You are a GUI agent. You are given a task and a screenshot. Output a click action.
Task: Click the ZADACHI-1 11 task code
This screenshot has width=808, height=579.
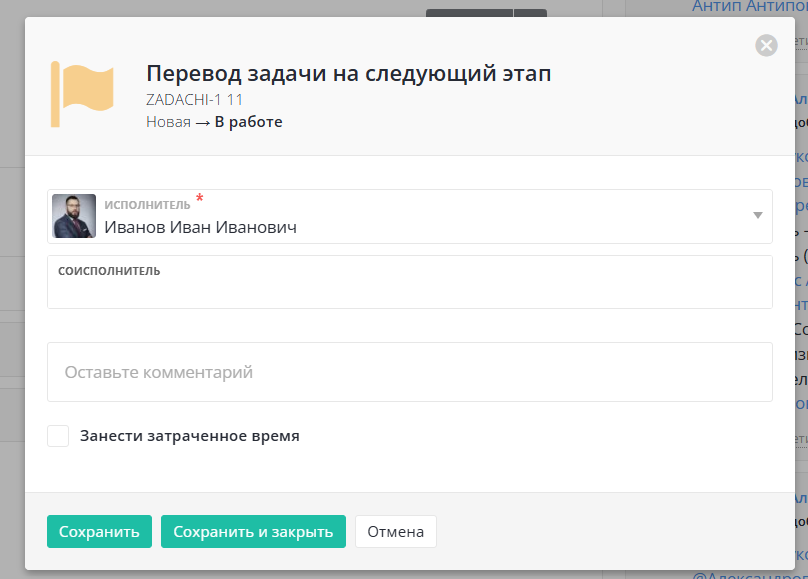coord(194,100)
